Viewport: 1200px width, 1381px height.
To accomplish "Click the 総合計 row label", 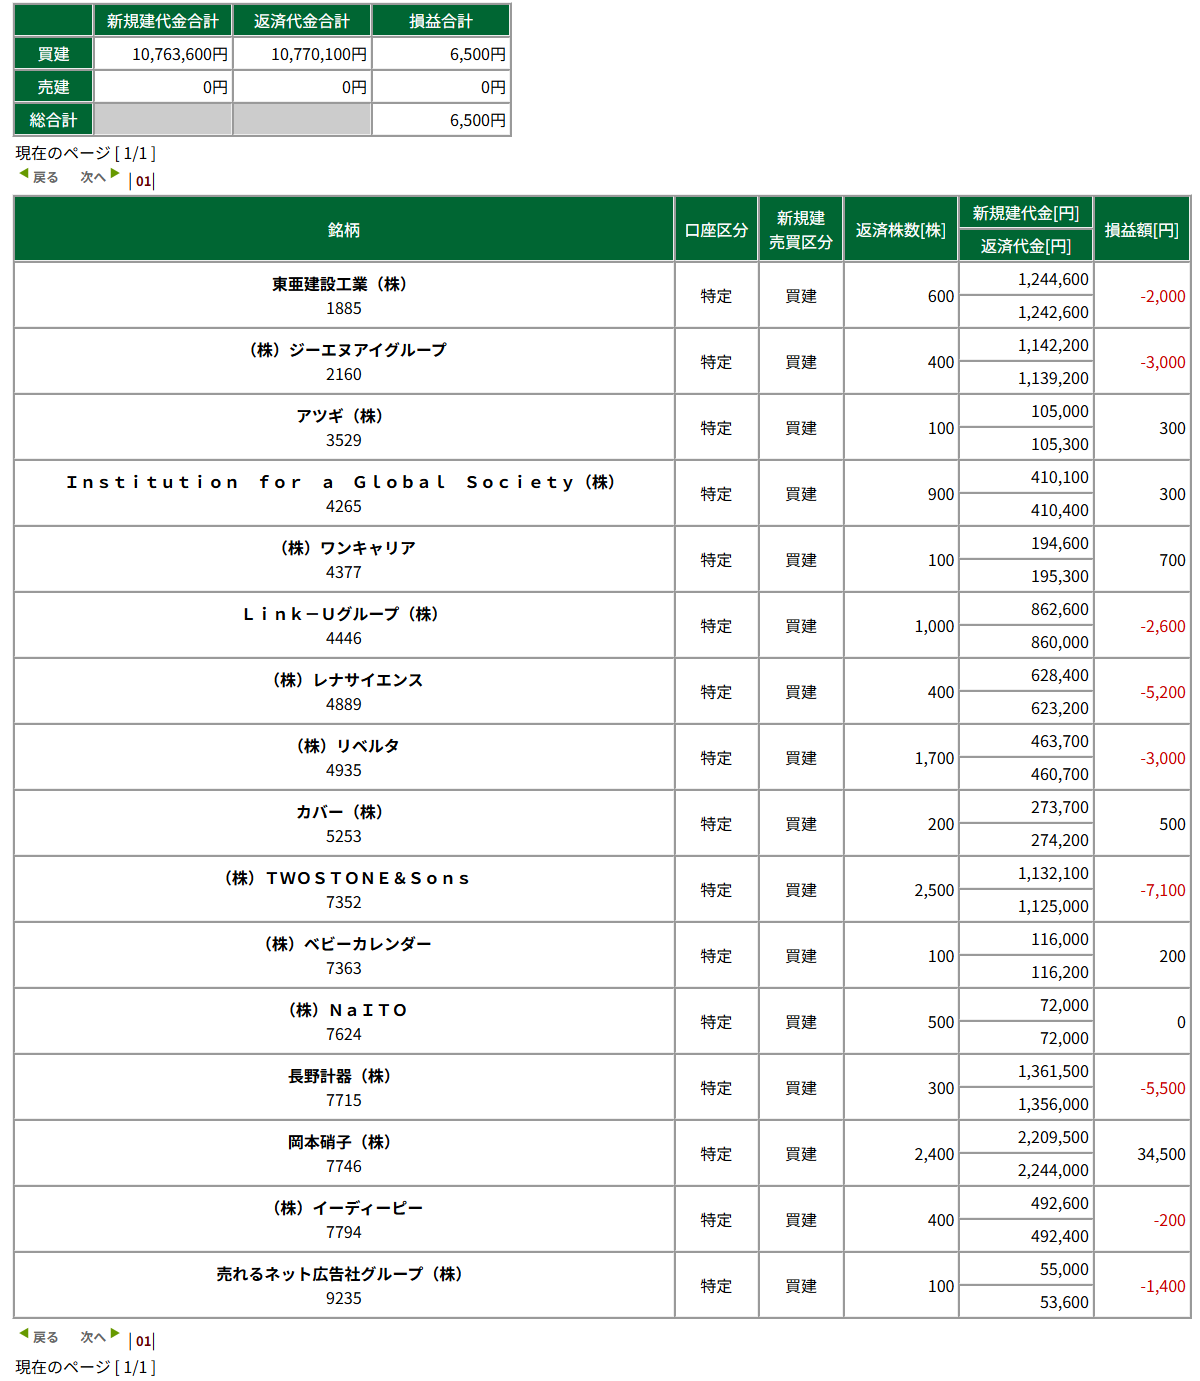I will (x=53, y=119).
